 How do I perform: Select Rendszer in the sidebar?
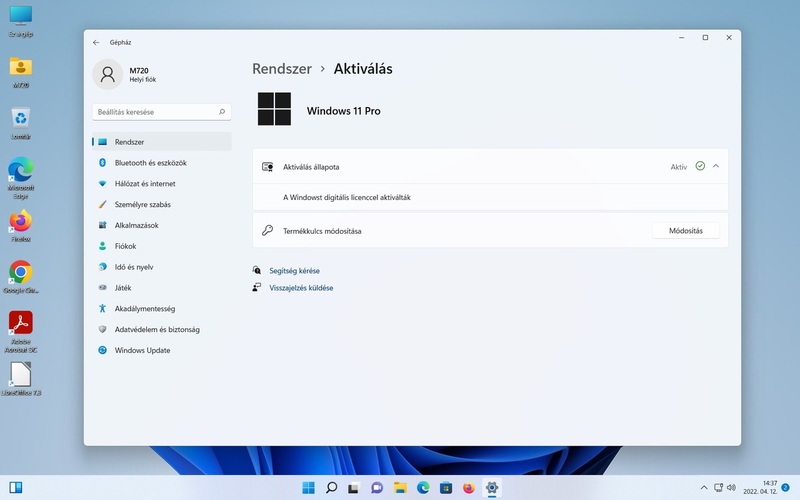[162, 142]
